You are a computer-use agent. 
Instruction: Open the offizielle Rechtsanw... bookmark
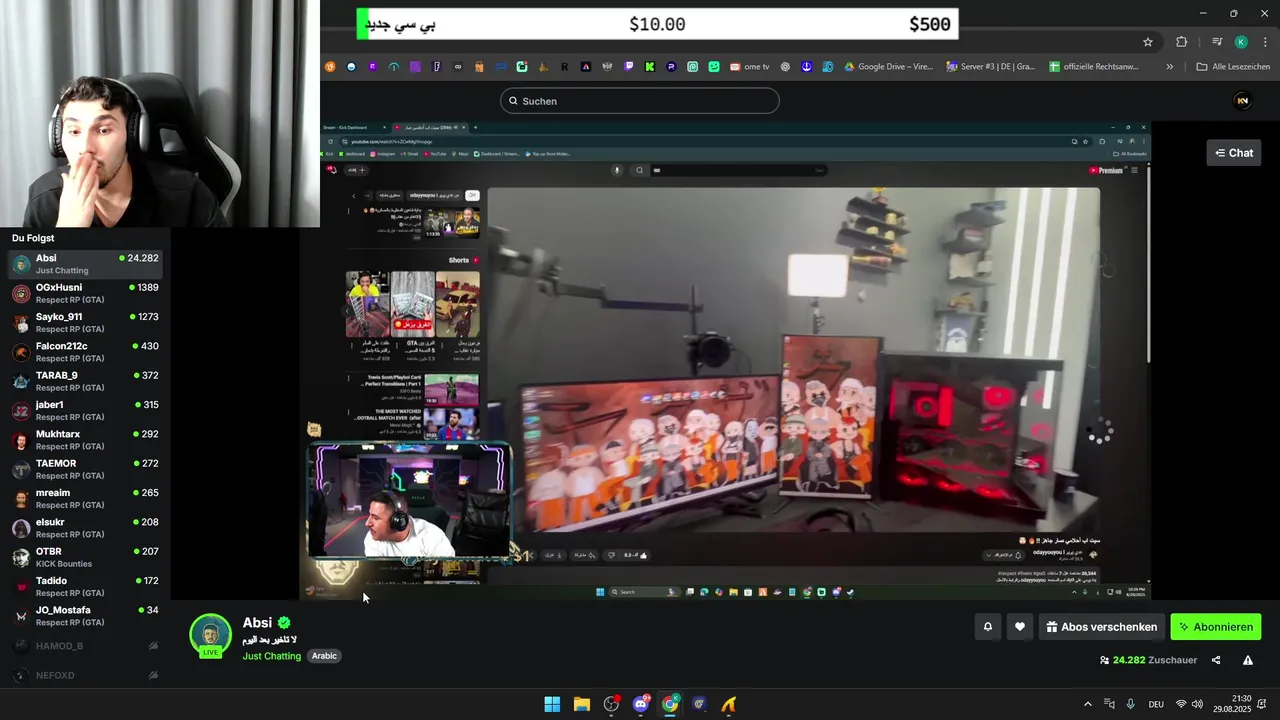point(1094,67)
